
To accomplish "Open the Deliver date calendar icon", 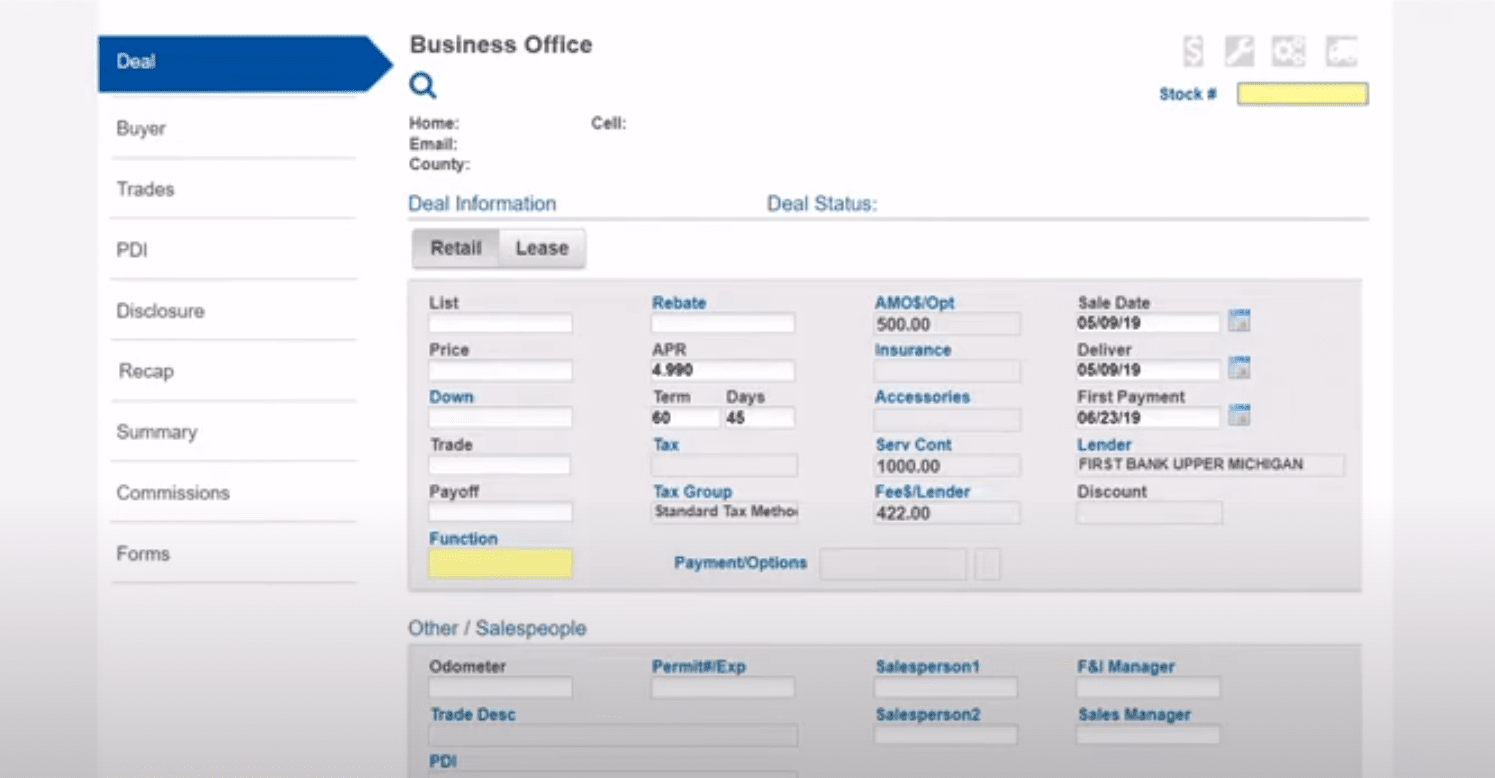I will [1239, 368].
